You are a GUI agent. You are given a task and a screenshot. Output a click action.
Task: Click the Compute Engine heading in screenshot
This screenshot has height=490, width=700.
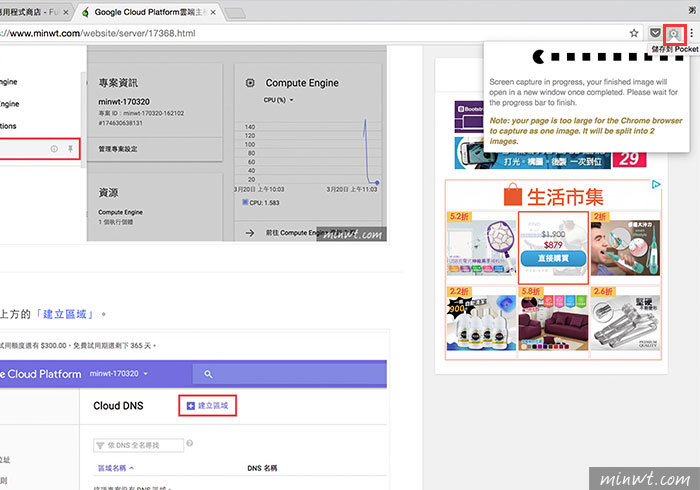pyautogui.click(x=302, y=83)
